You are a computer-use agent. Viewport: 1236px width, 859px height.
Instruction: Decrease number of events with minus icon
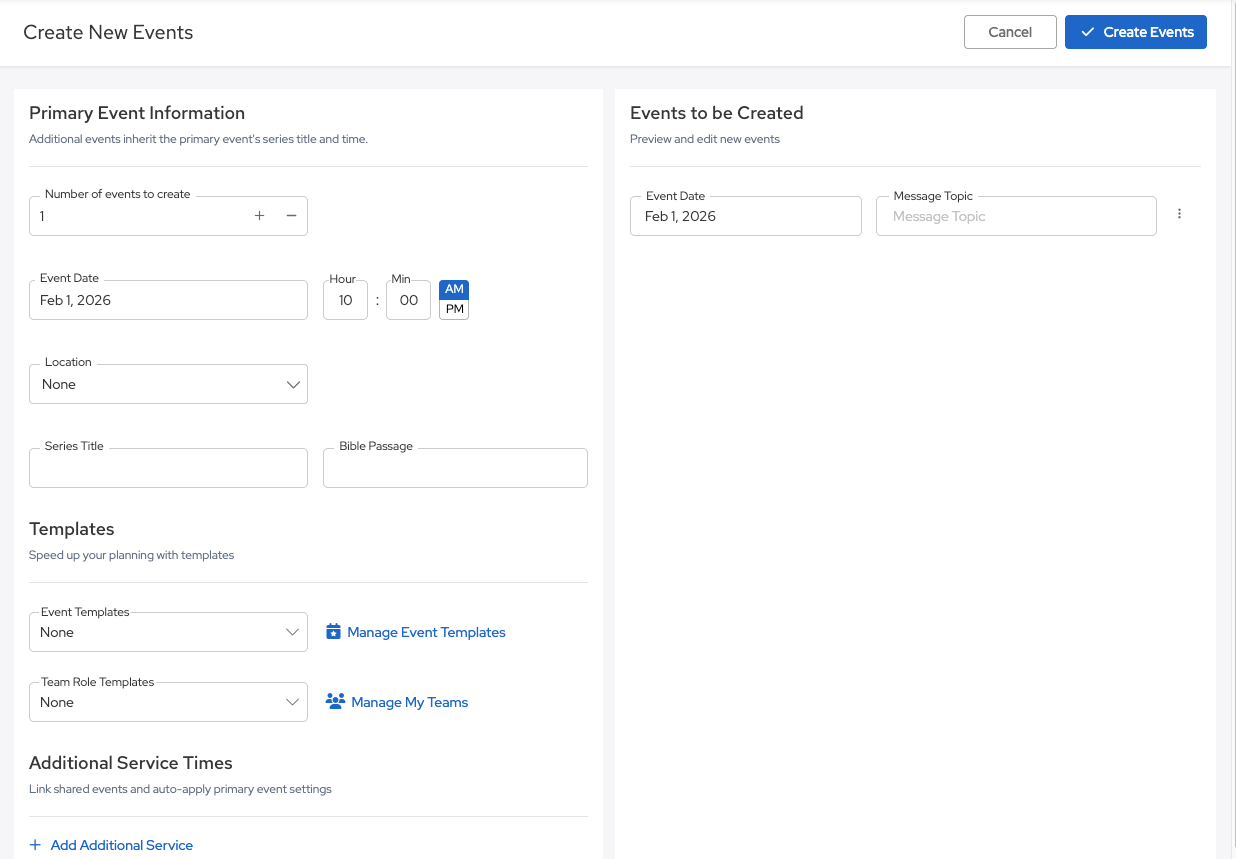click(x=291, y=216)
